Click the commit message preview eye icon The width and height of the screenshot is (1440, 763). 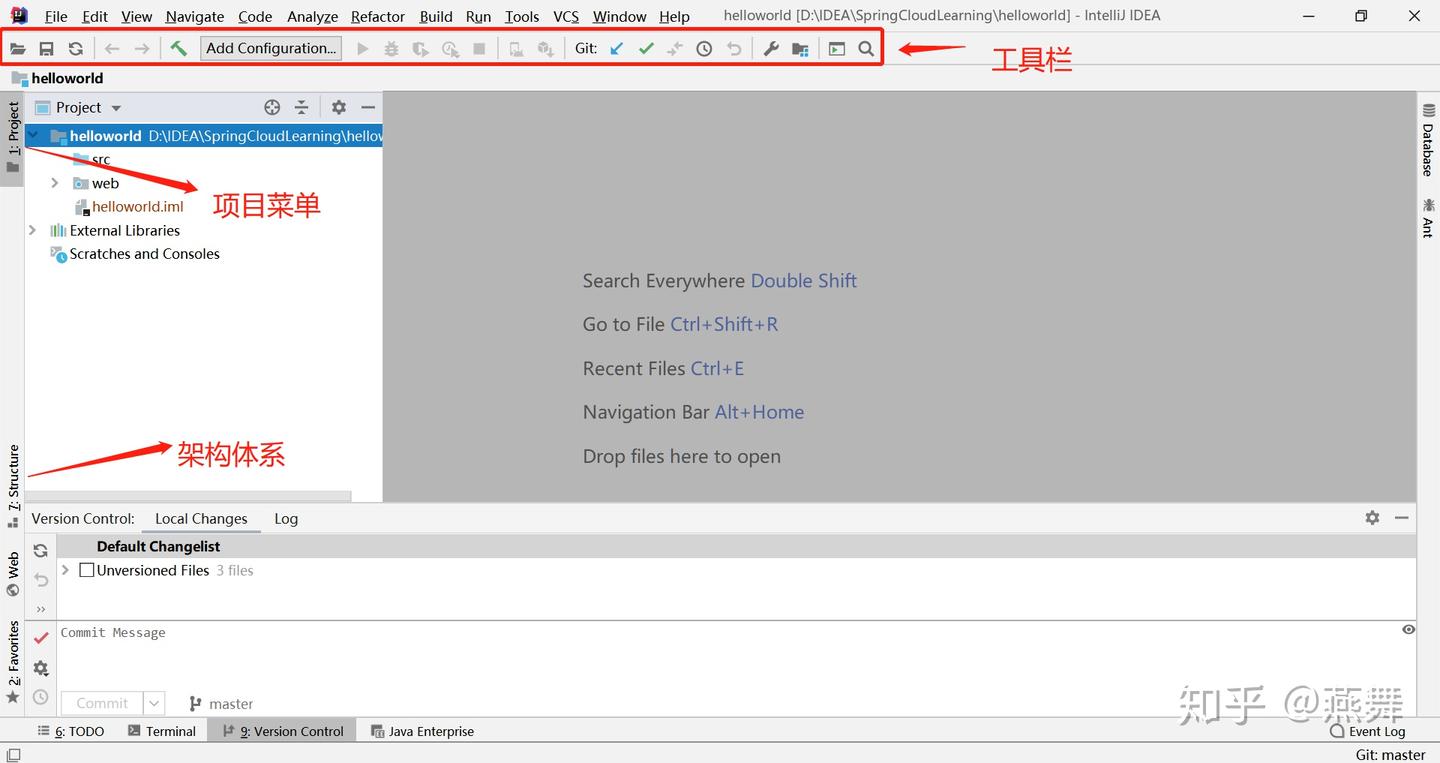[1408, 630]
